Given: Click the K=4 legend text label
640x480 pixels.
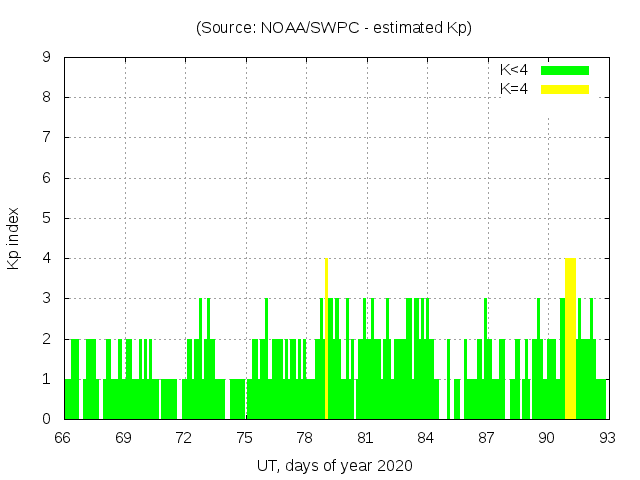Looking at the screenshot, I should pos(514,89).
